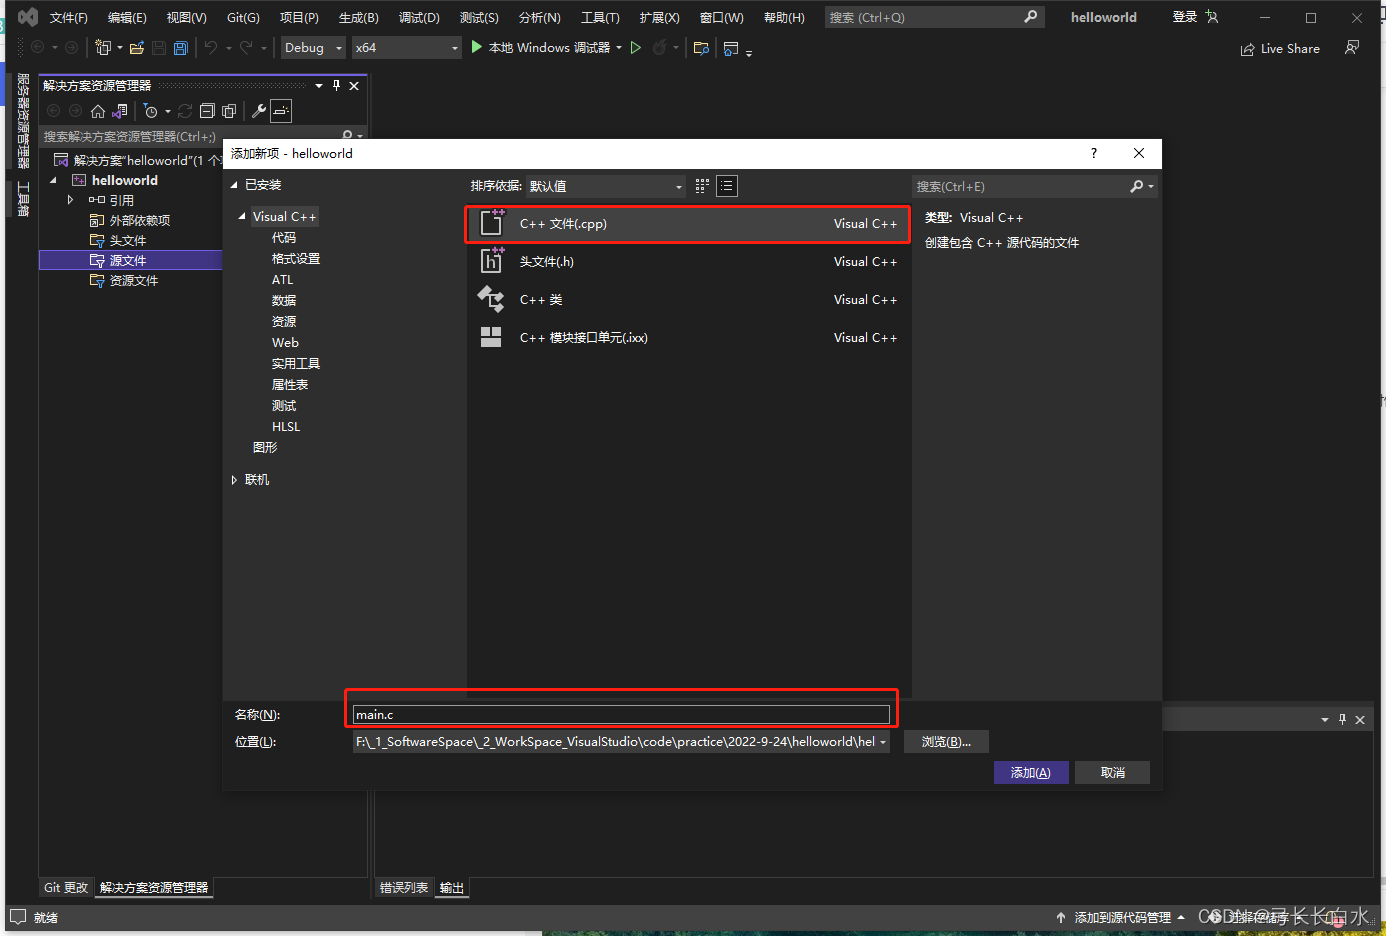1386x936 pixels.
Task: Collapse the Visual C++ category node
Action: (242, 217)
